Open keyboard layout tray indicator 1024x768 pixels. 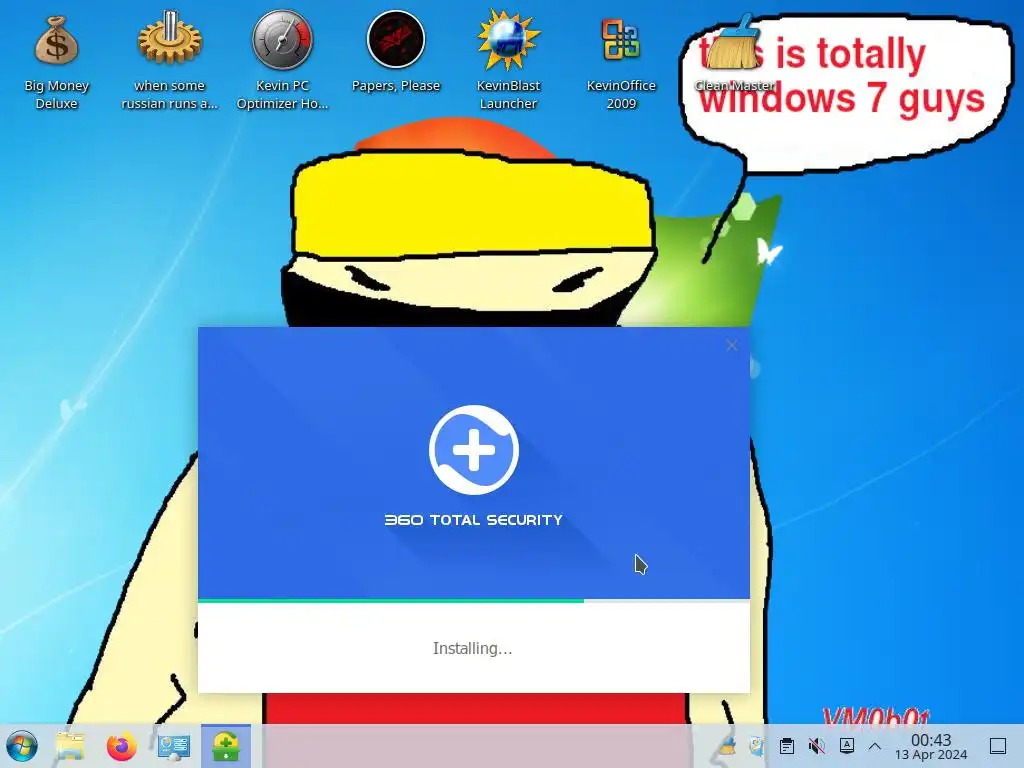(846, 745)
